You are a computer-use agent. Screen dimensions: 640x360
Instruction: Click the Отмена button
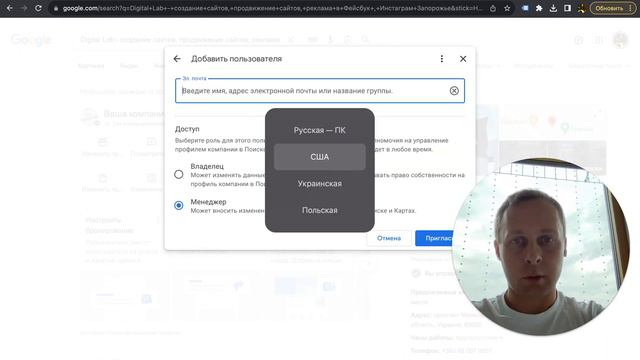pyautogui.click(x=389, y=238)
